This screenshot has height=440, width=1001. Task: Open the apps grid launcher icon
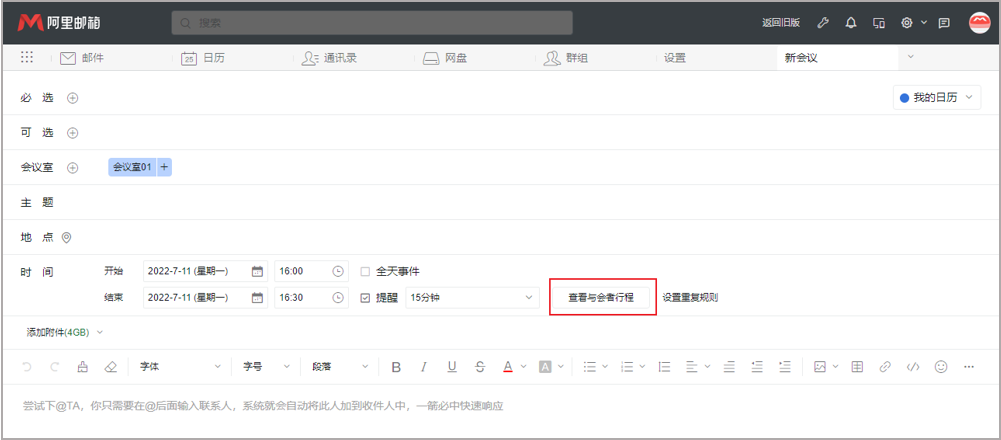27,58
